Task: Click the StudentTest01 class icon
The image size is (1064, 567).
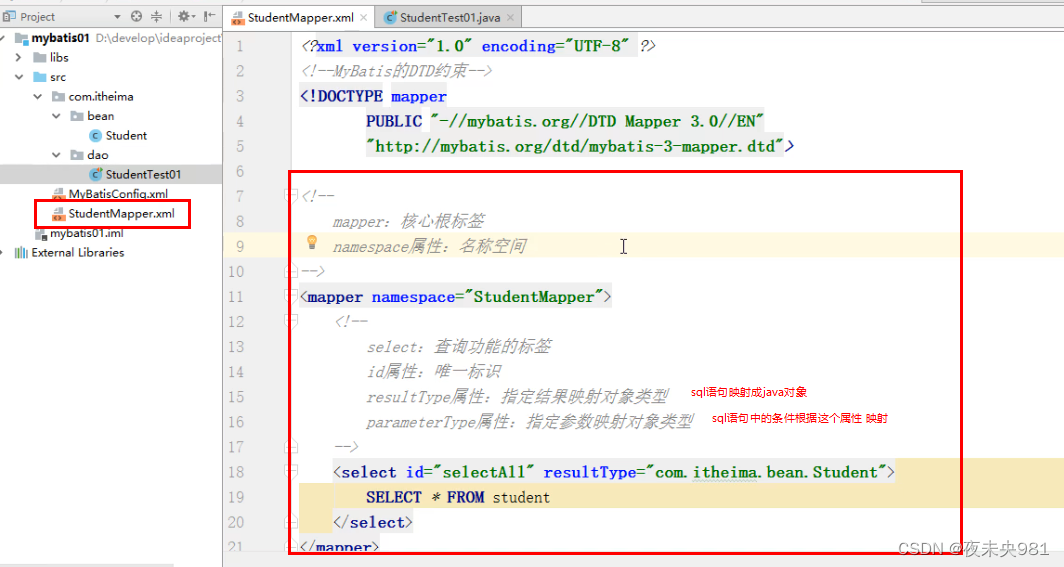Action: (x=96, y=175)
